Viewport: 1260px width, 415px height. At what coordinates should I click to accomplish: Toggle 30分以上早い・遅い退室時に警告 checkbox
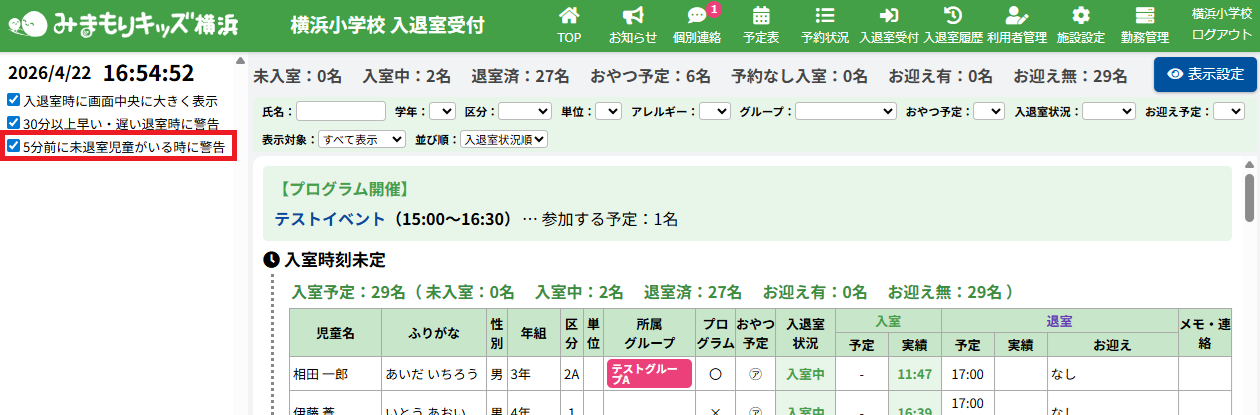coord(13,123)
